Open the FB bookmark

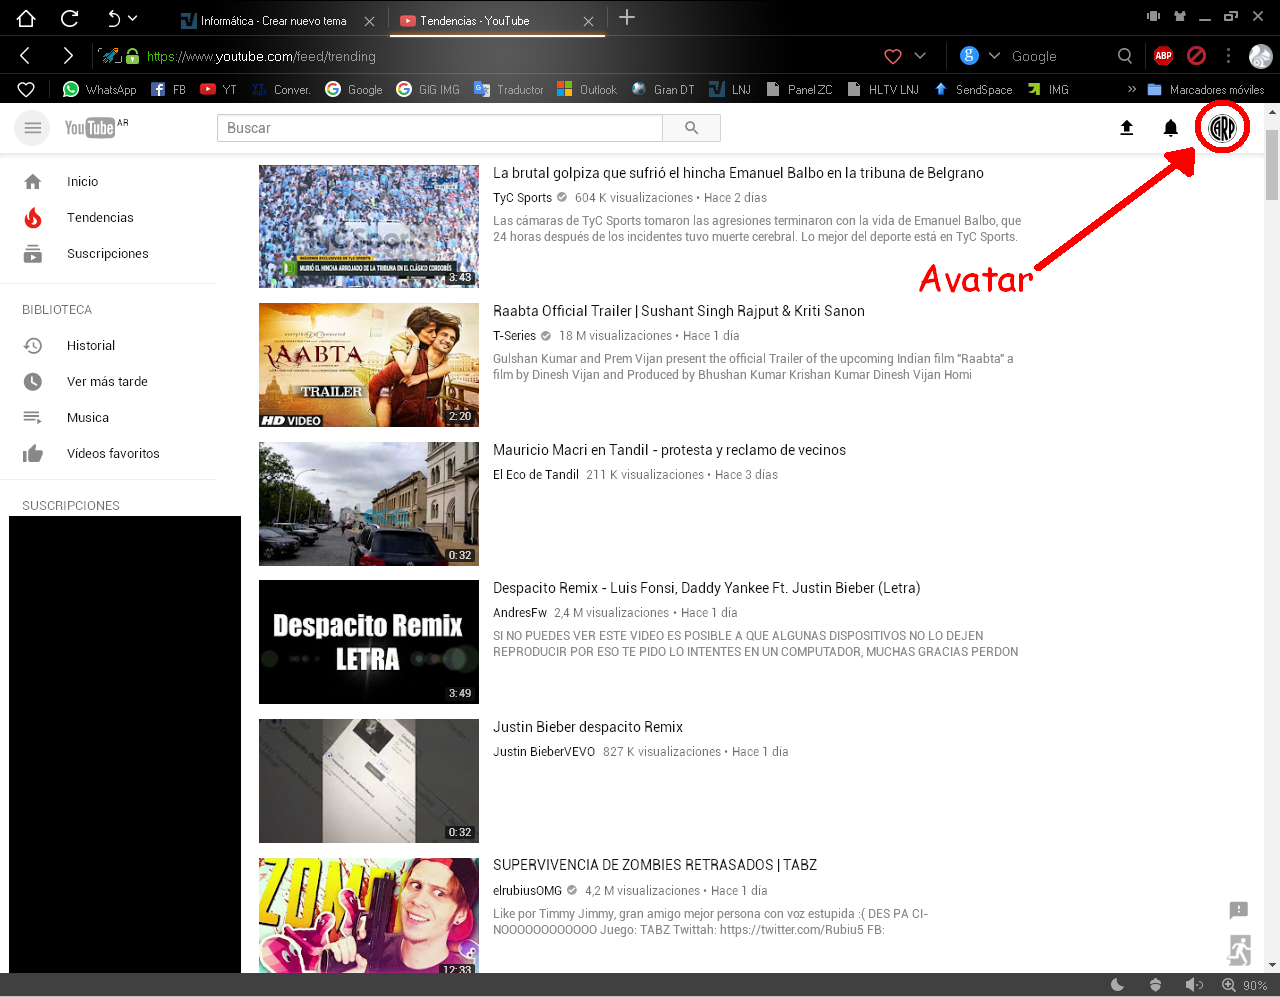[168, 89]
